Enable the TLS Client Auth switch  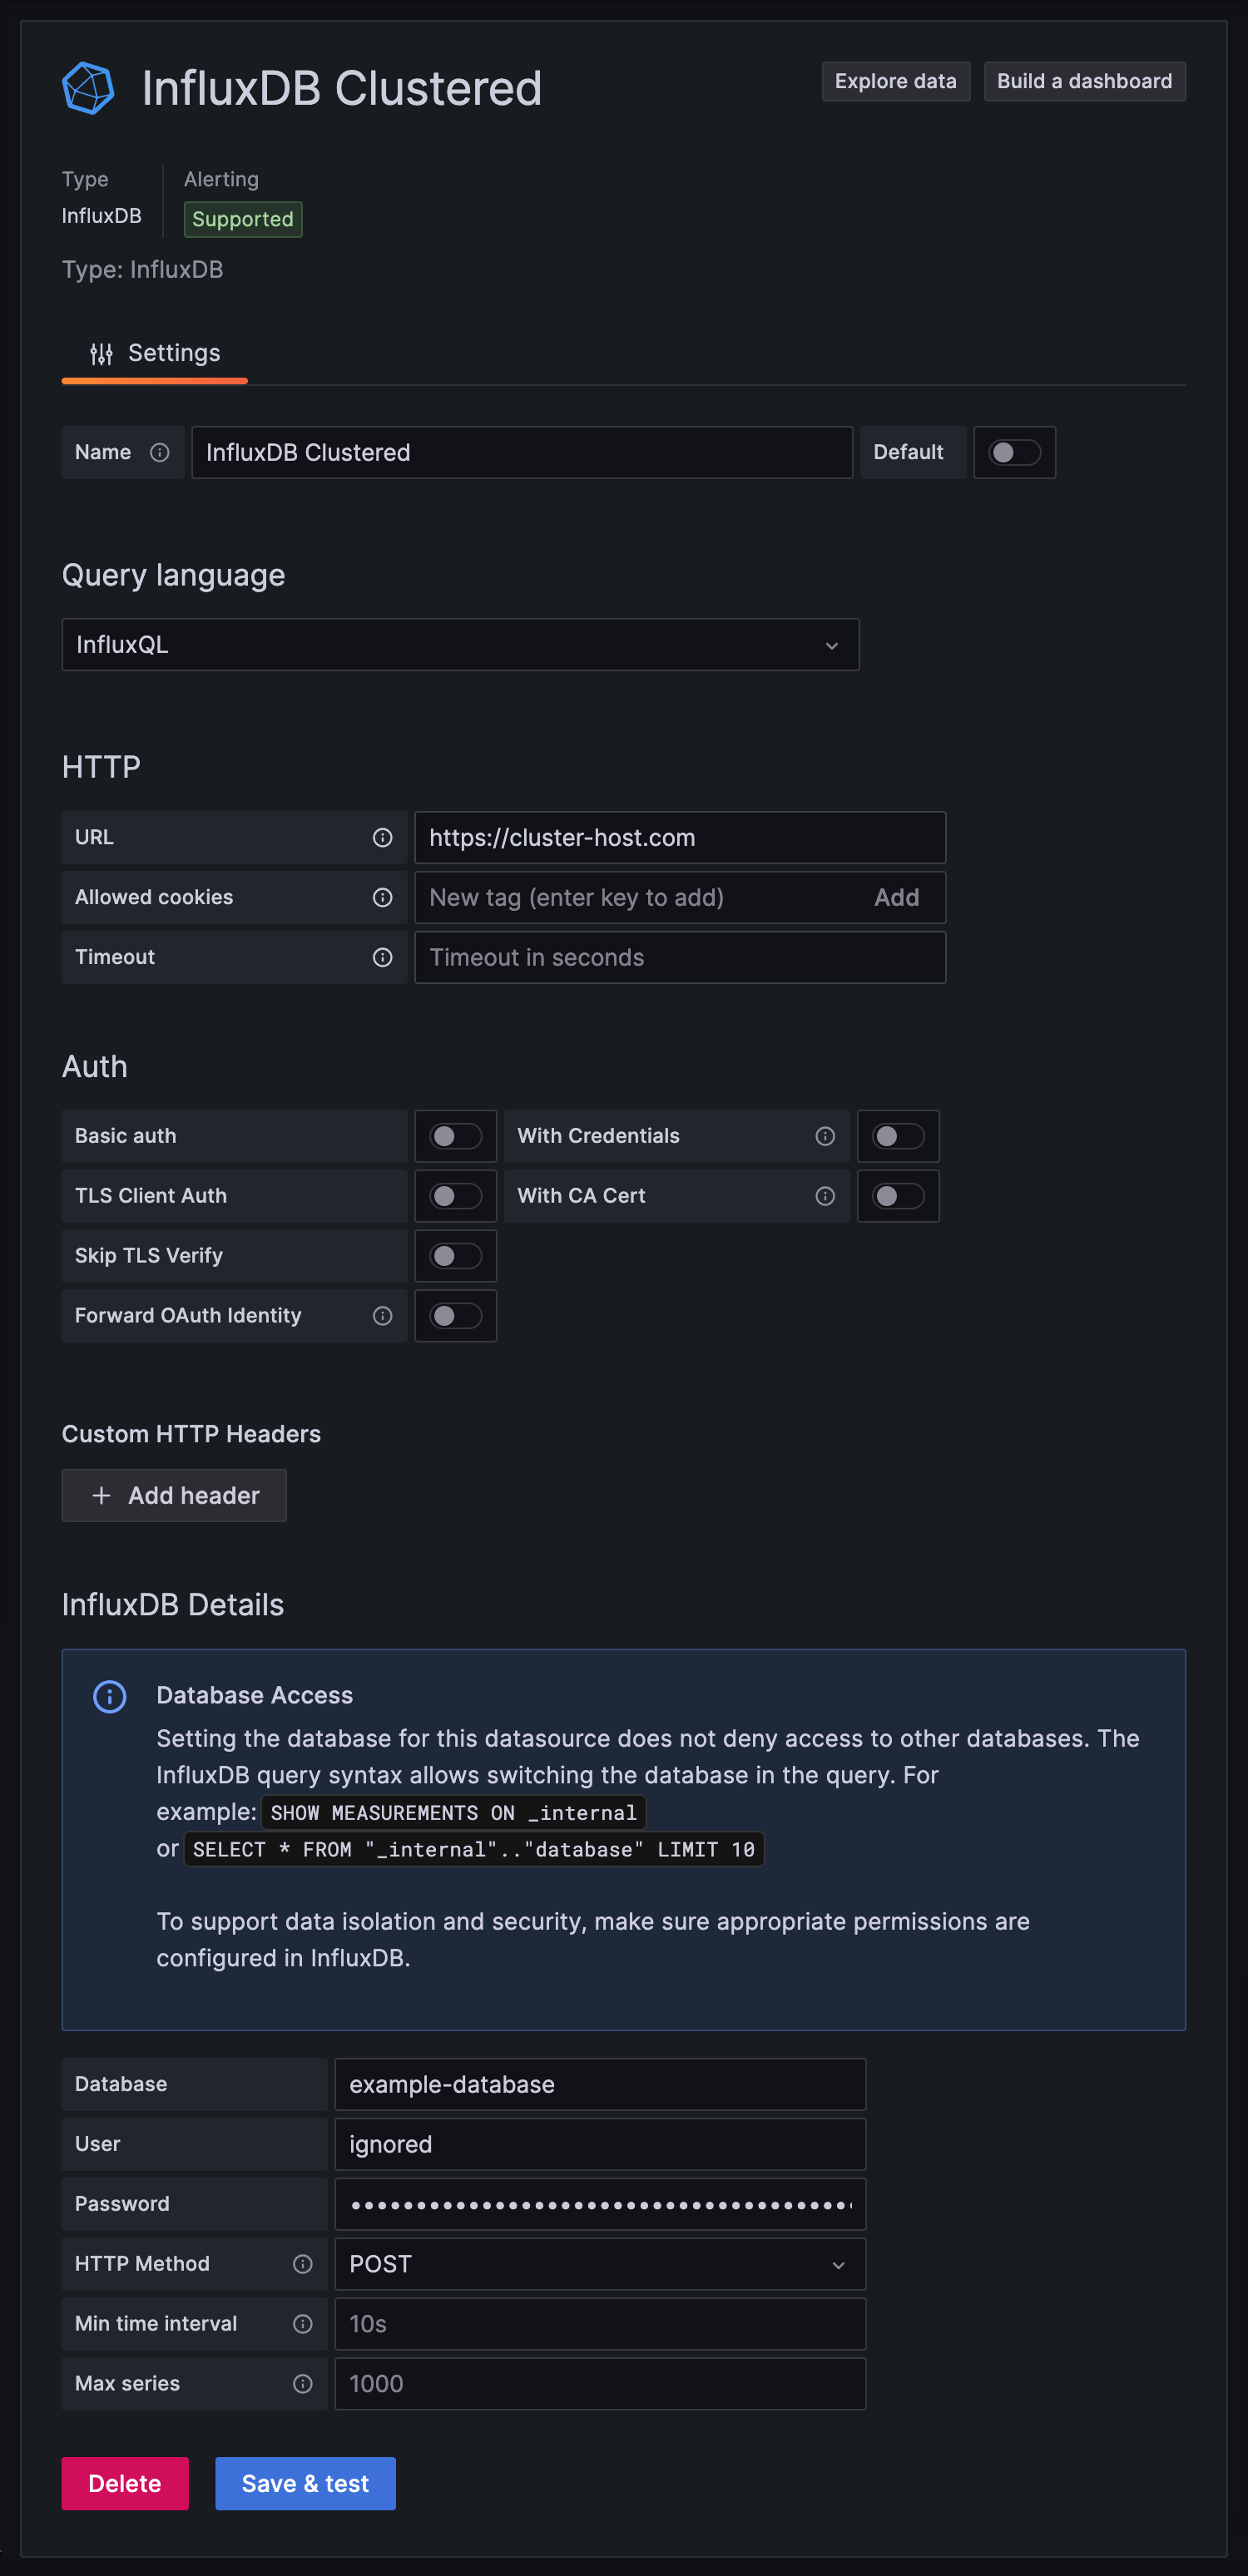(x=456, y=1196)
